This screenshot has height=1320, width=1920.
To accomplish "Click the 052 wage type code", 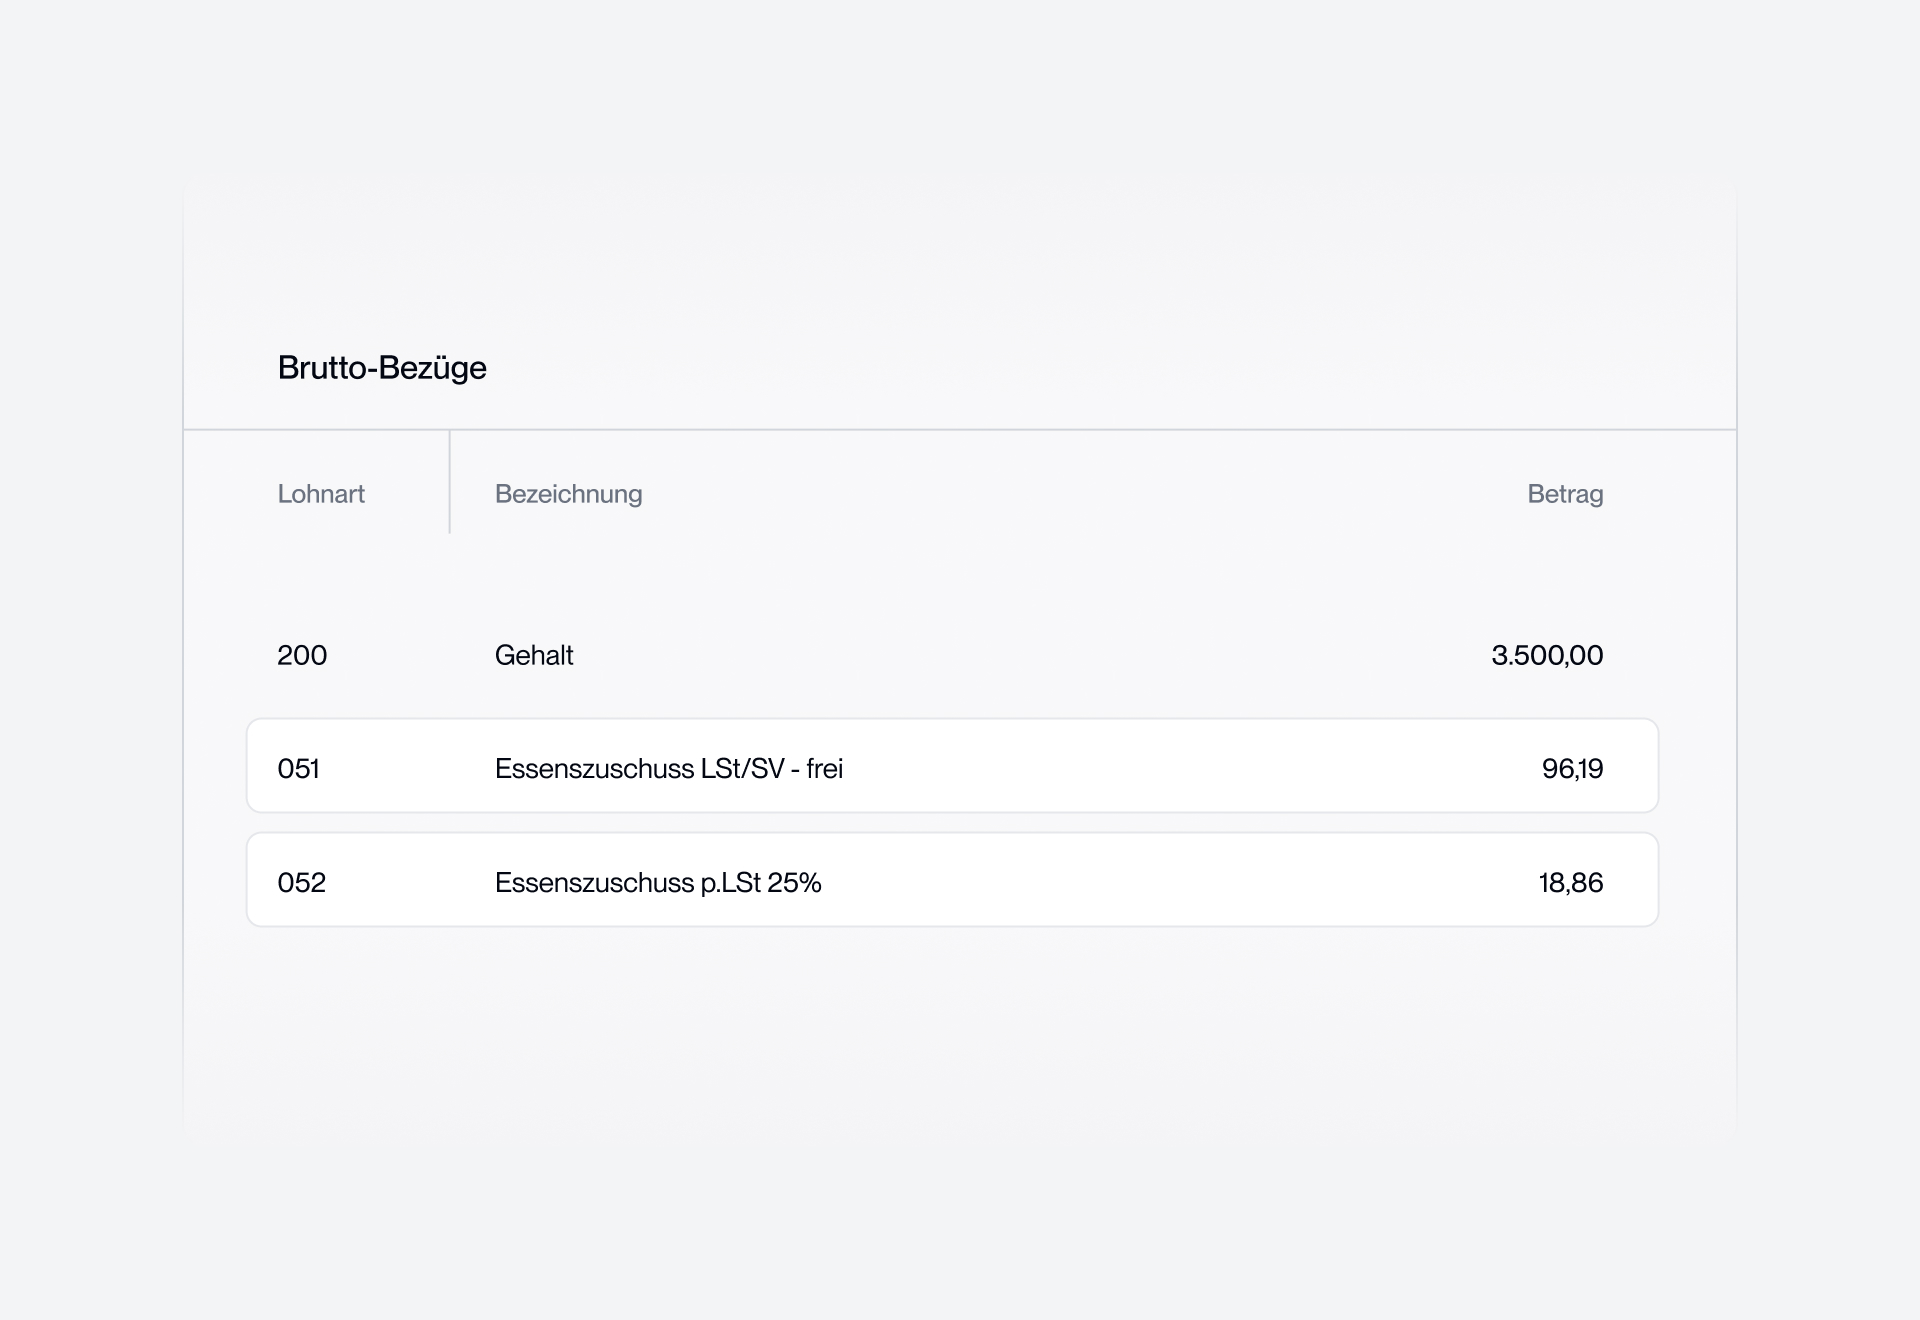I will pyautogui.click(x=301, y=883).
